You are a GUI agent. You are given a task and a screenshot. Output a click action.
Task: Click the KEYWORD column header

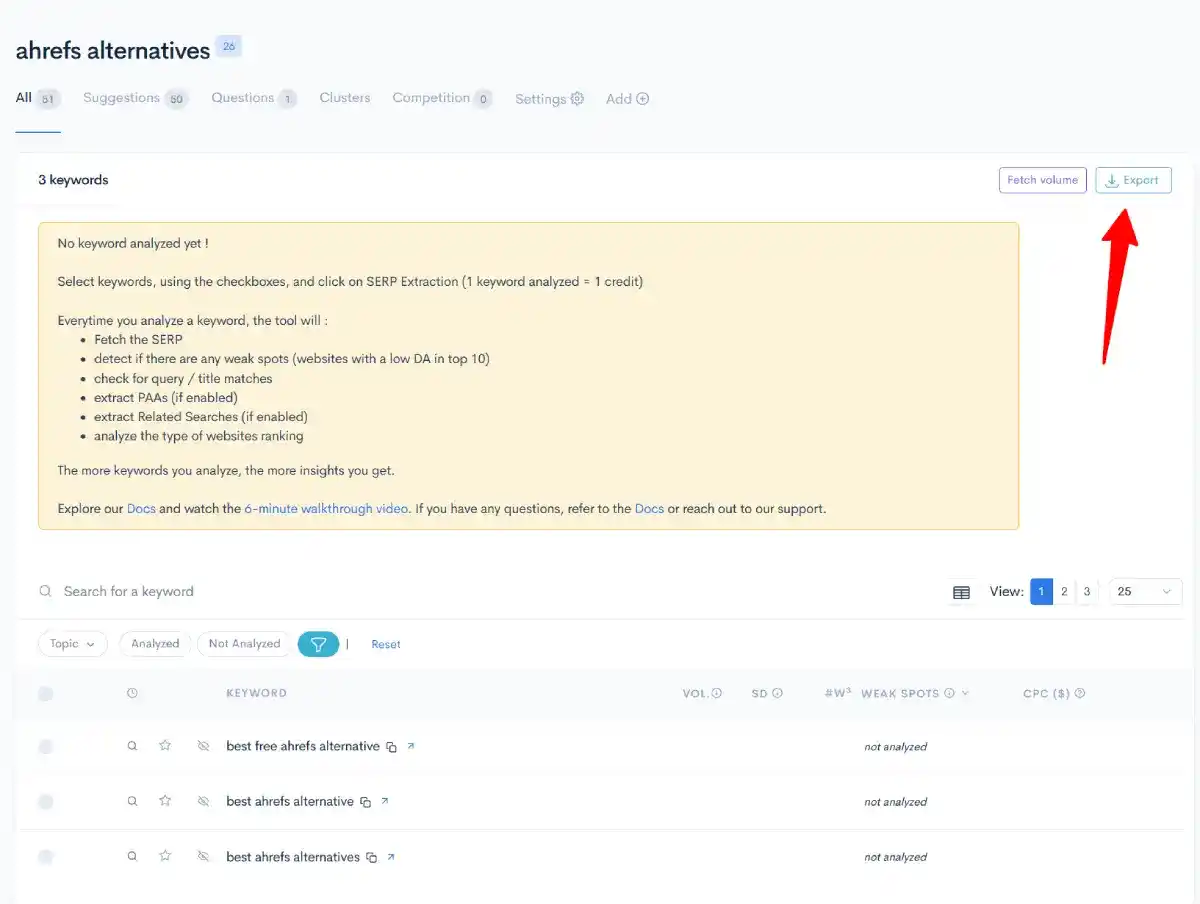coord(256,693)
